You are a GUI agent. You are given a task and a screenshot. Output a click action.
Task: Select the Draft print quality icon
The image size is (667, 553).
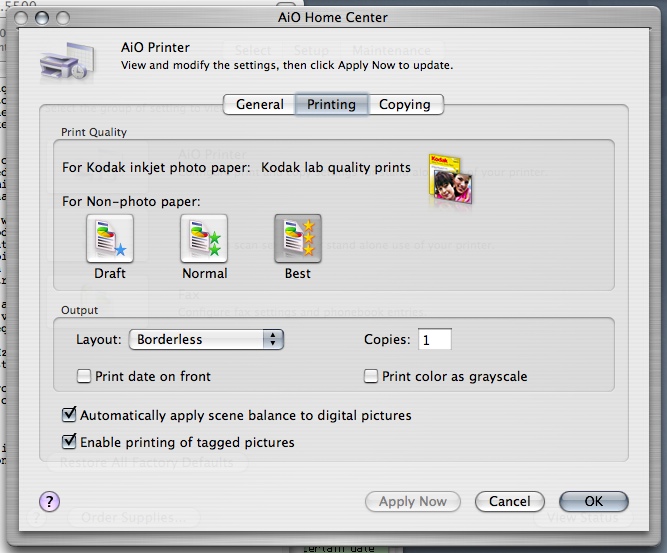pyautogui.click(x=110, y=239)
